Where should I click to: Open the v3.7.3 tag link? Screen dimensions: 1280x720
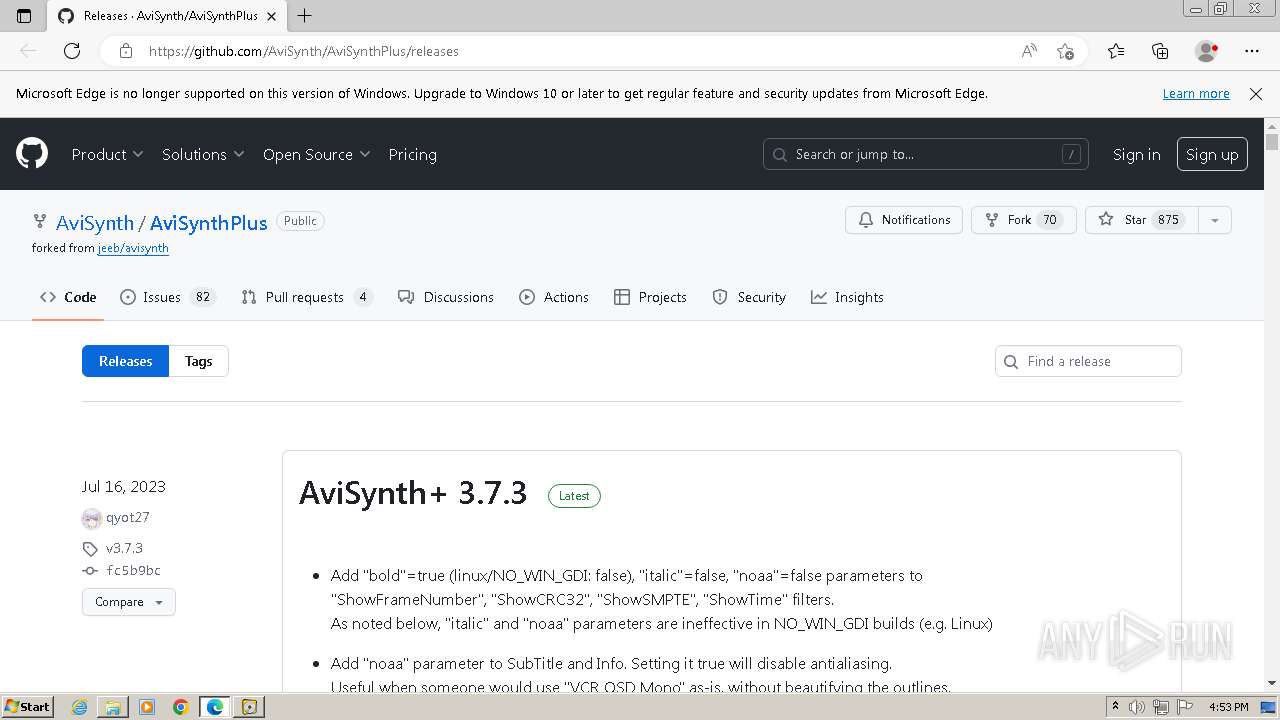click(124, 548)
